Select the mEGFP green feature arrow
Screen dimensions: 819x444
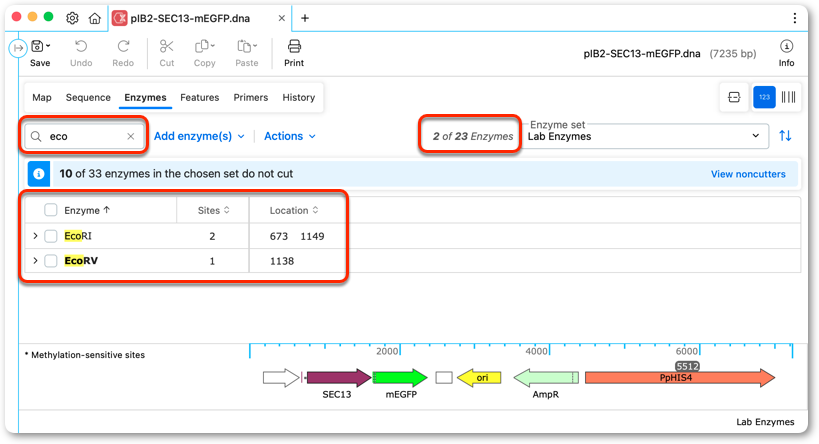click(x=400, y=377)
